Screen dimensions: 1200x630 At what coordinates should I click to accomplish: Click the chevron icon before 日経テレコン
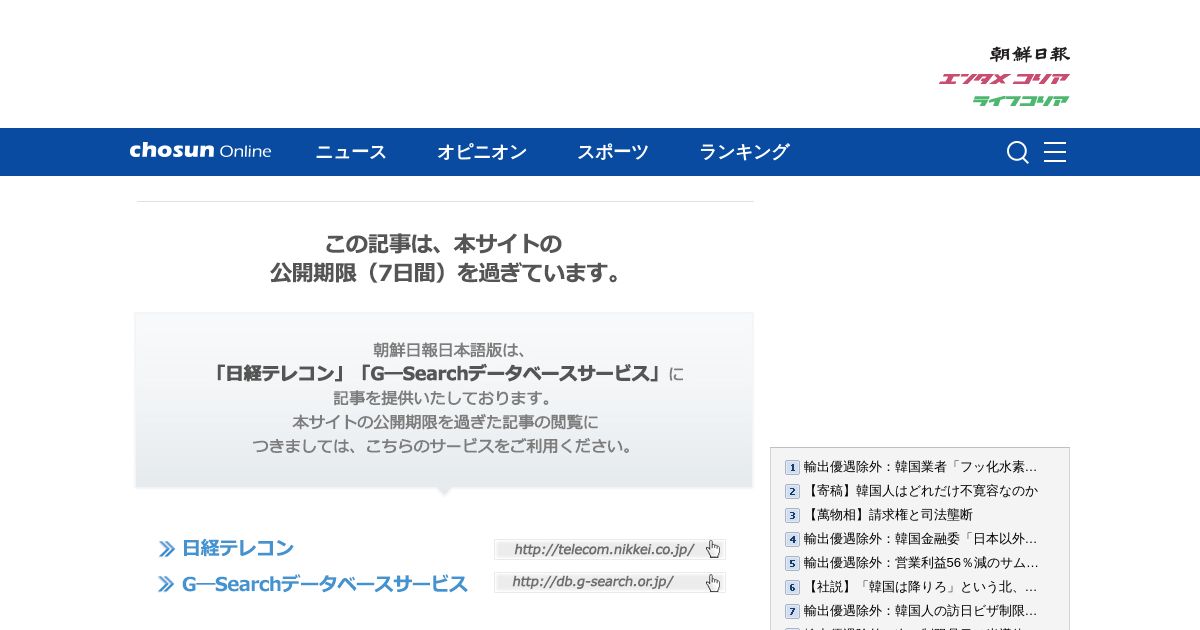[167, 549]
